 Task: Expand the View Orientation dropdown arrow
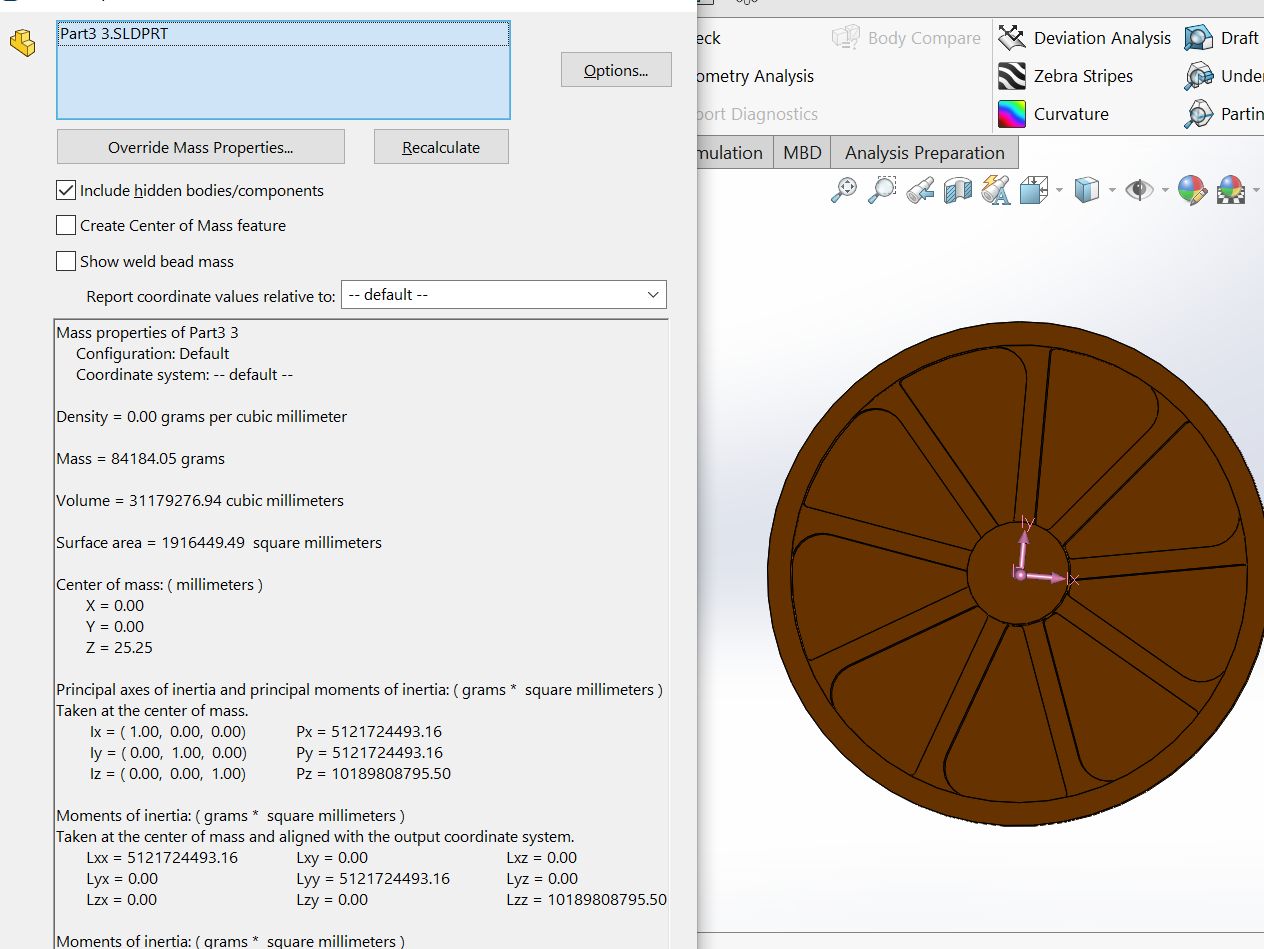pyautogui.click(x=1059, y=190)
